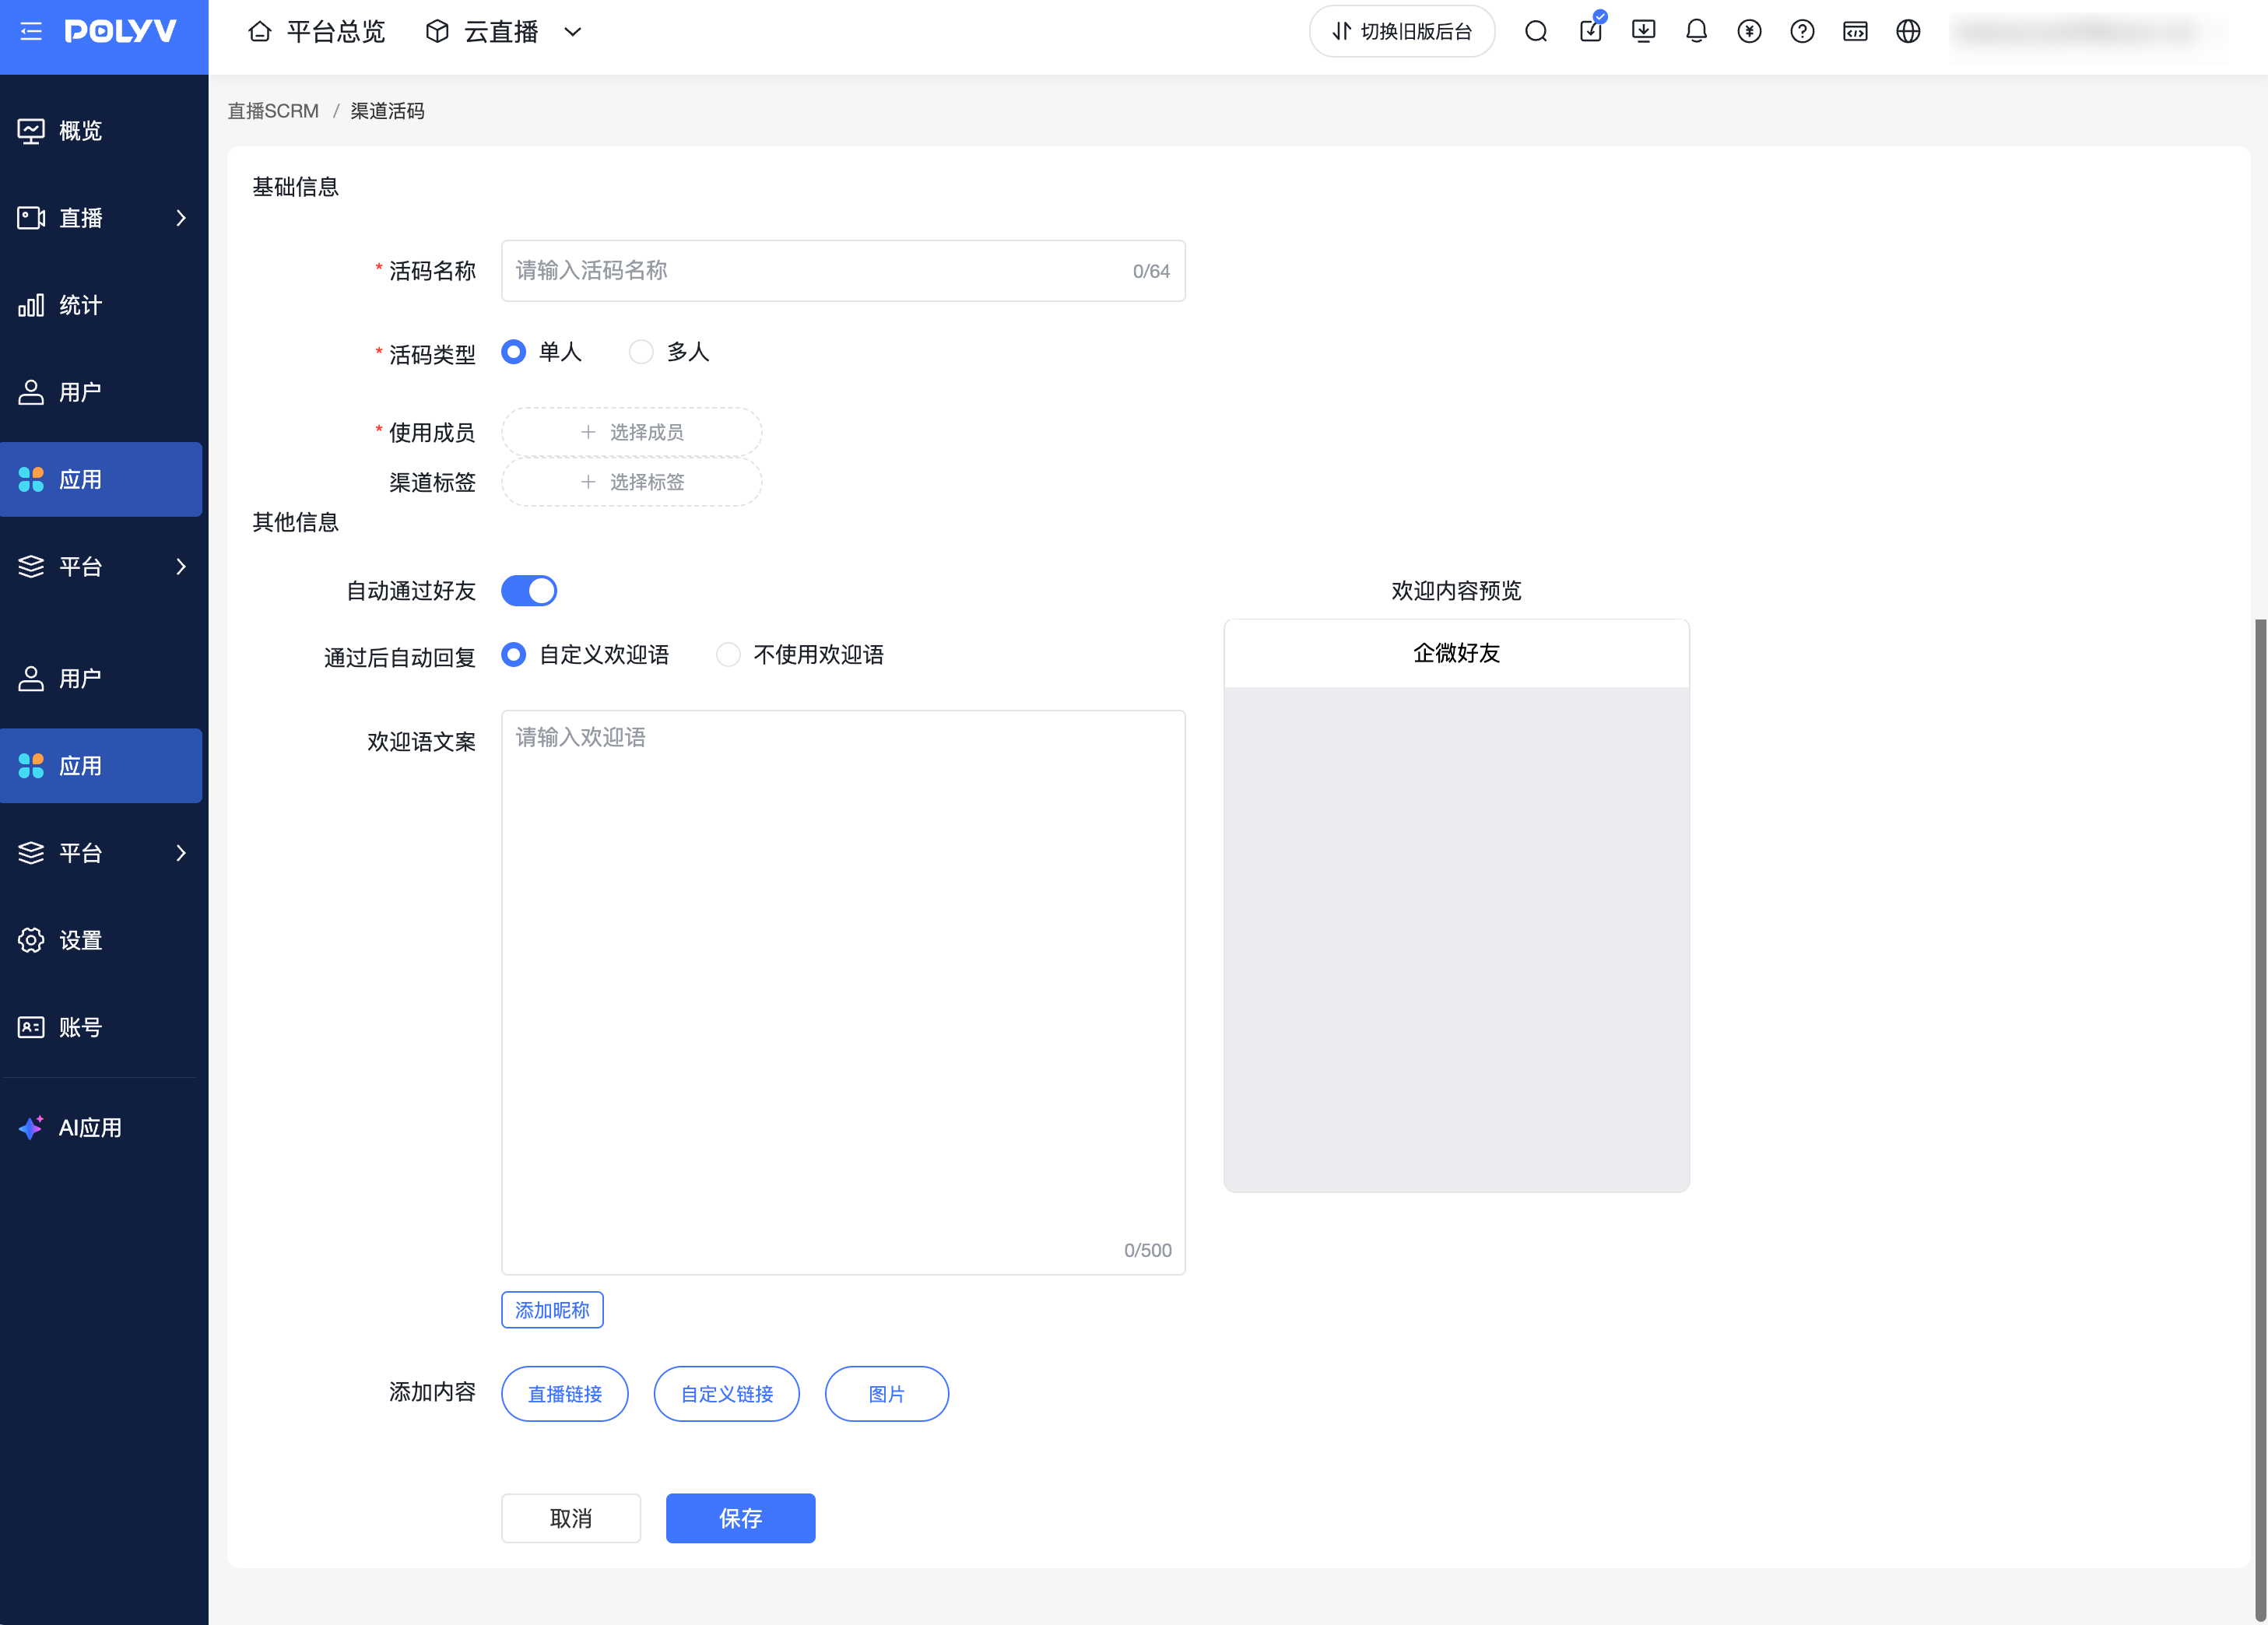Click the 欢迎内容预览 heading
The image size is (2268, 1625).
[1457, 591]
